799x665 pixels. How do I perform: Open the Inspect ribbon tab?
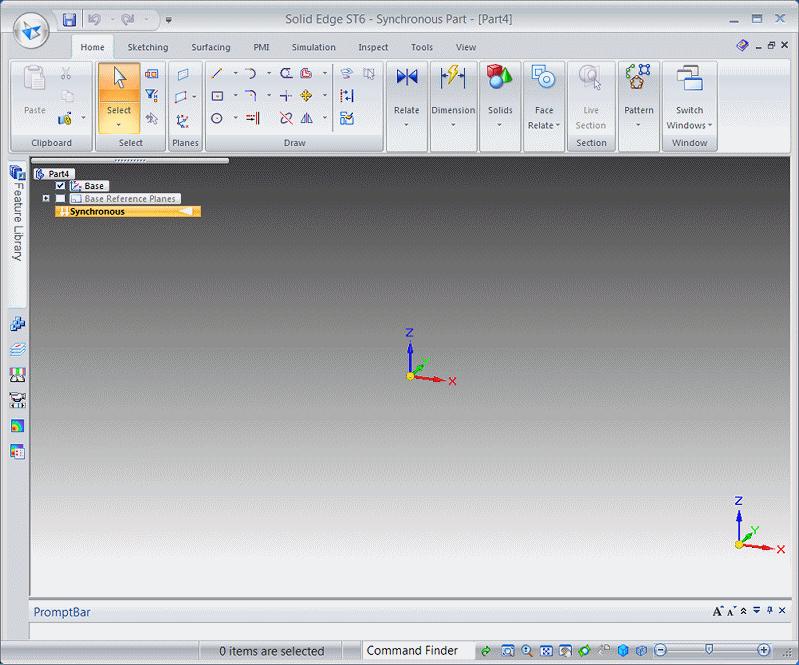[373, 47]
